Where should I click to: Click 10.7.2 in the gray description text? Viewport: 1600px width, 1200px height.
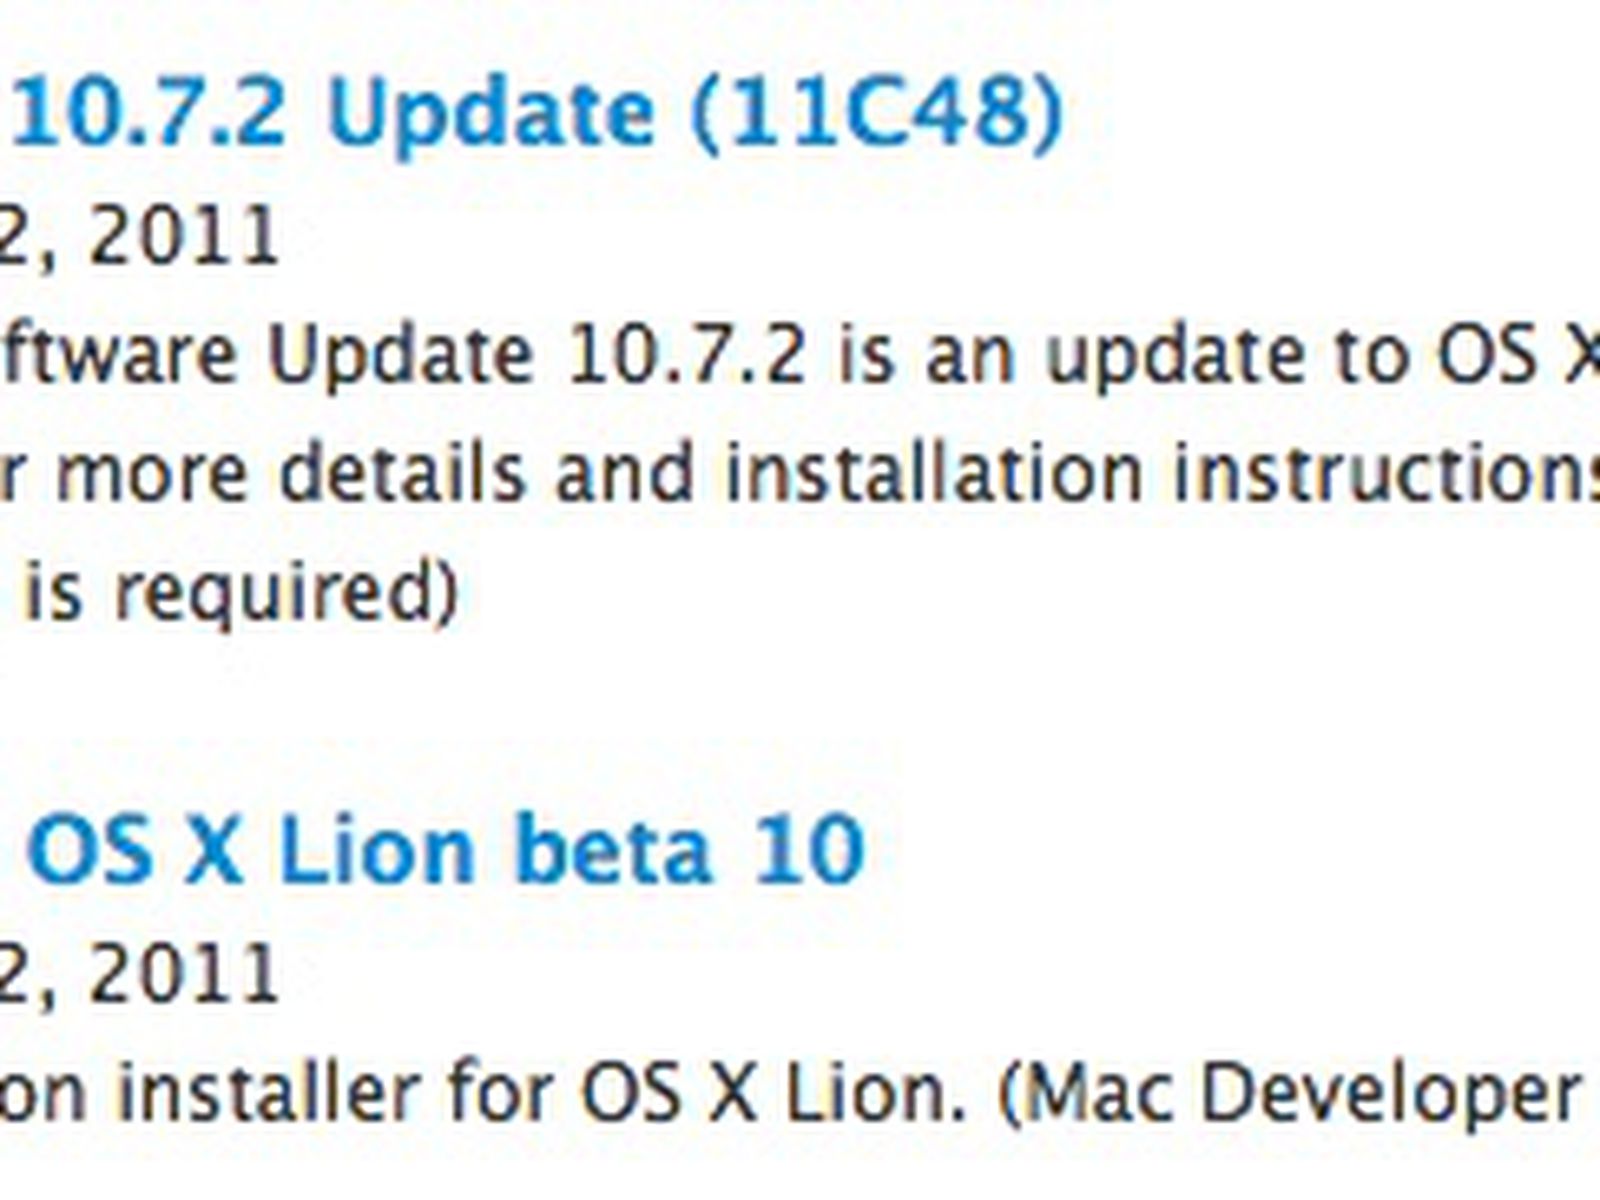686,355
